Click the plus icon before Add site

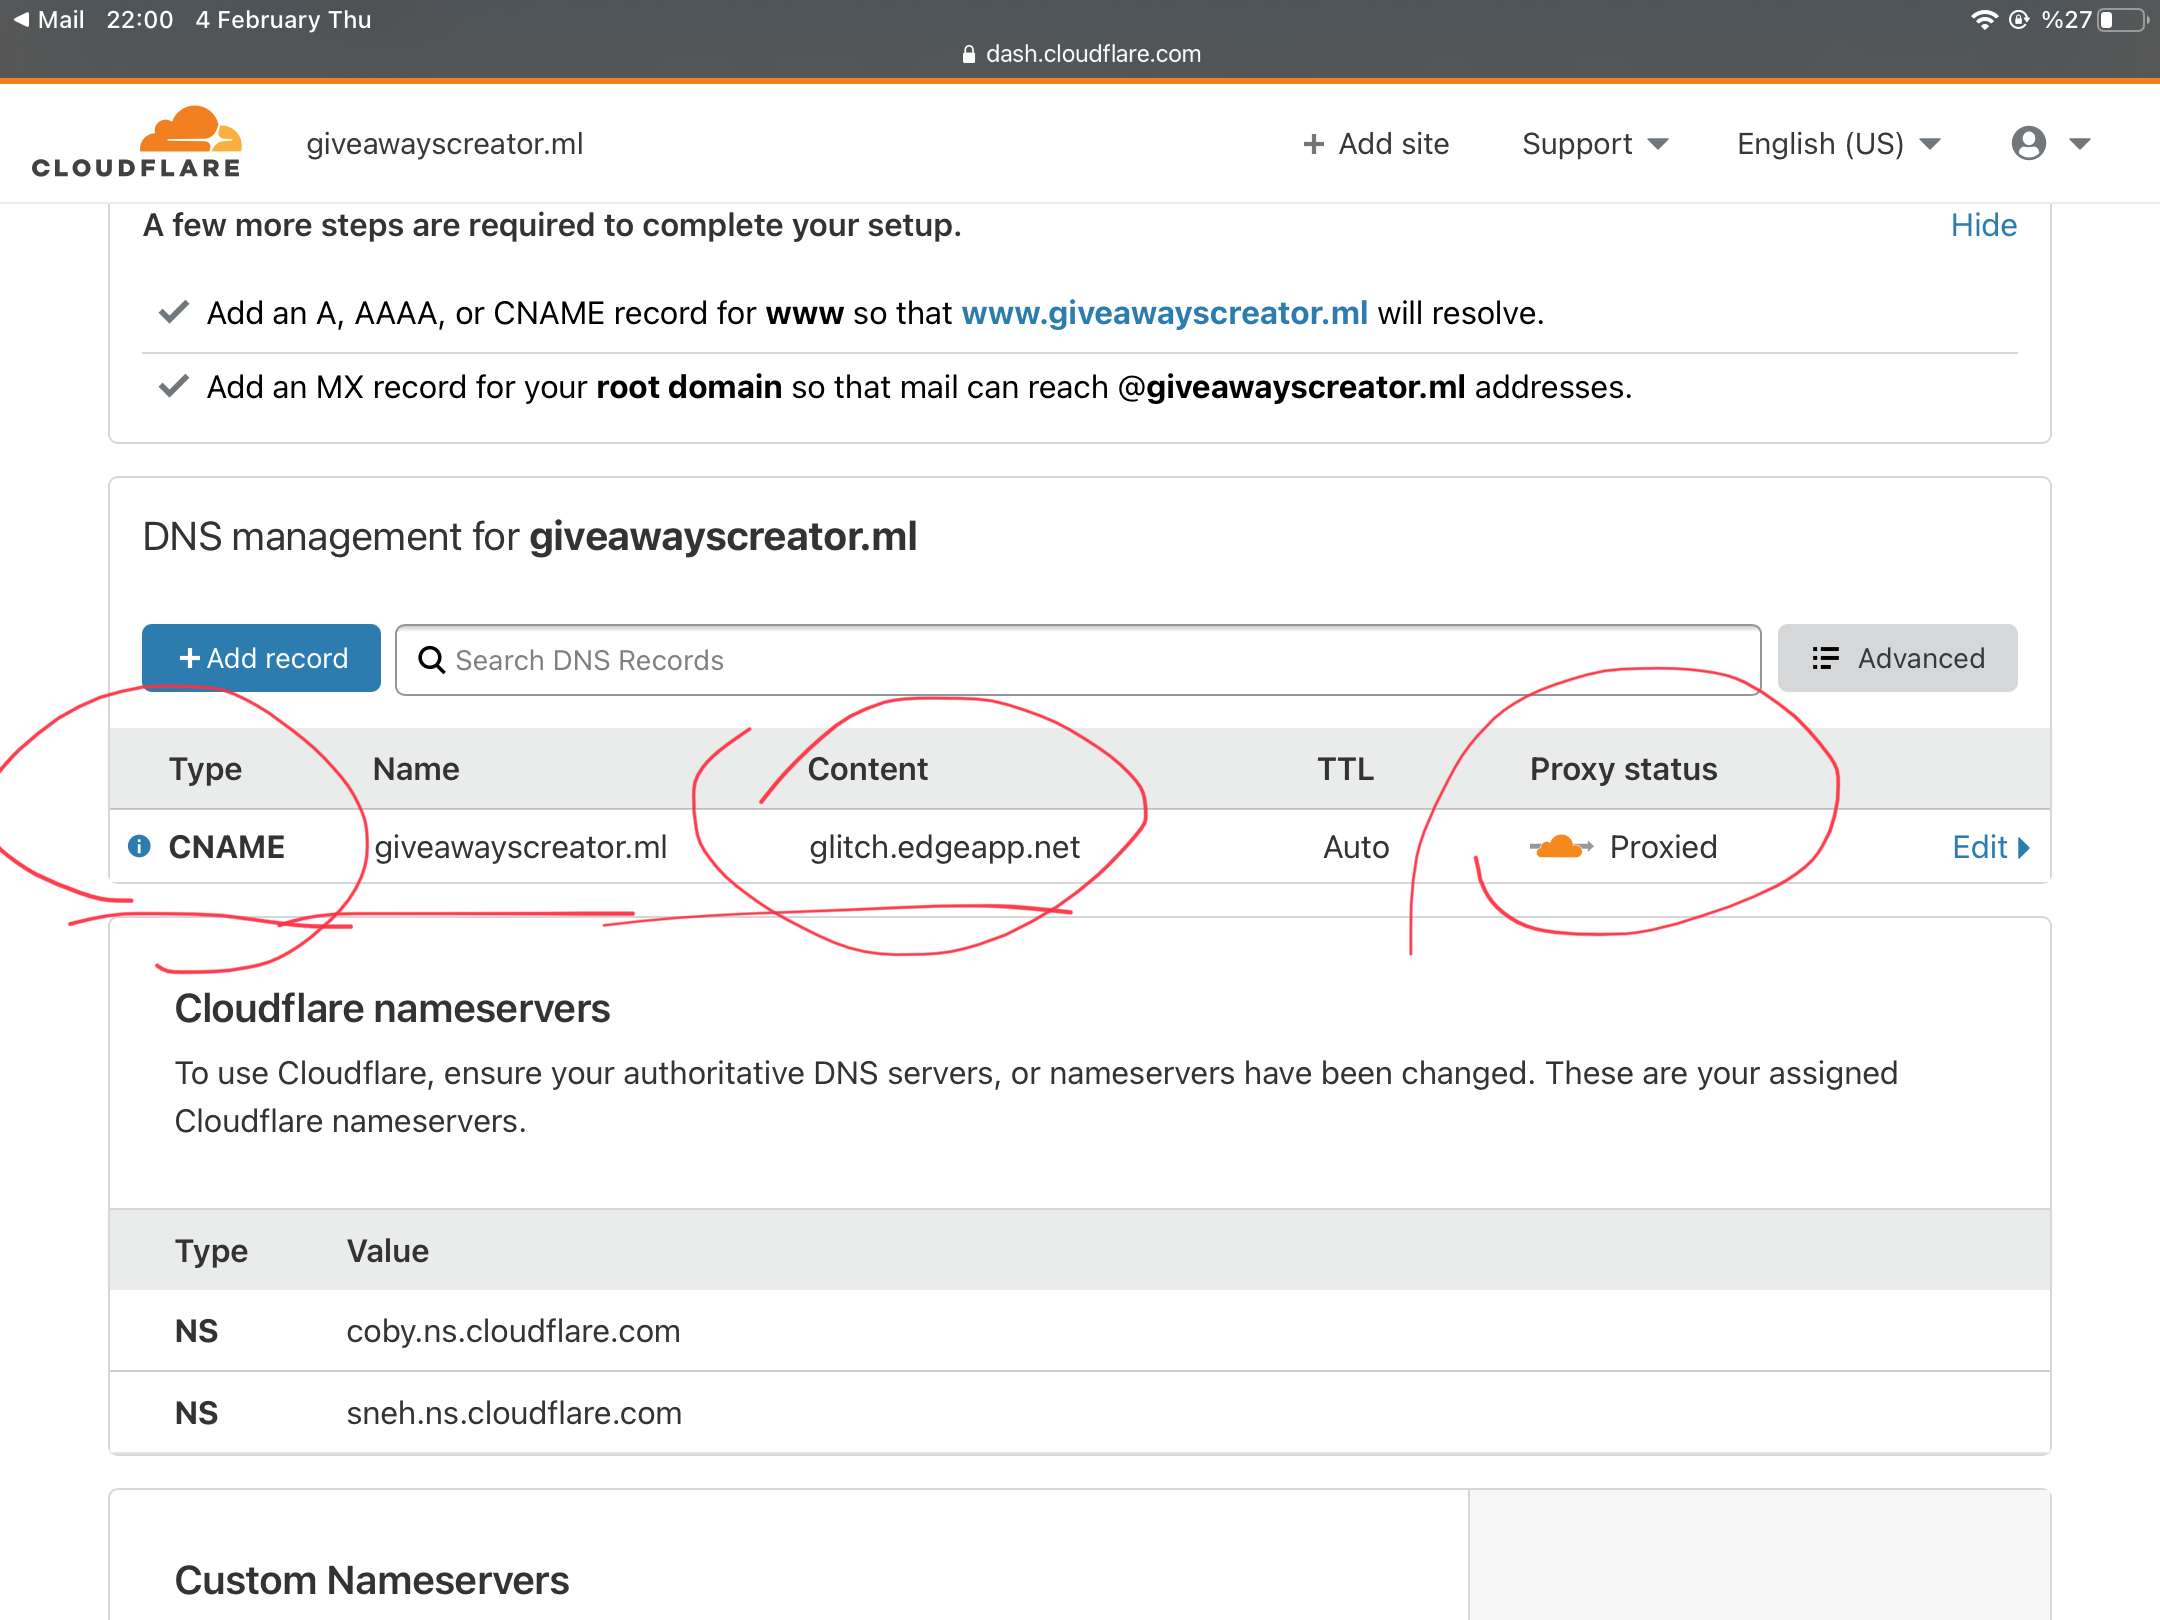pyautogui.click(x=1313, y=144)
